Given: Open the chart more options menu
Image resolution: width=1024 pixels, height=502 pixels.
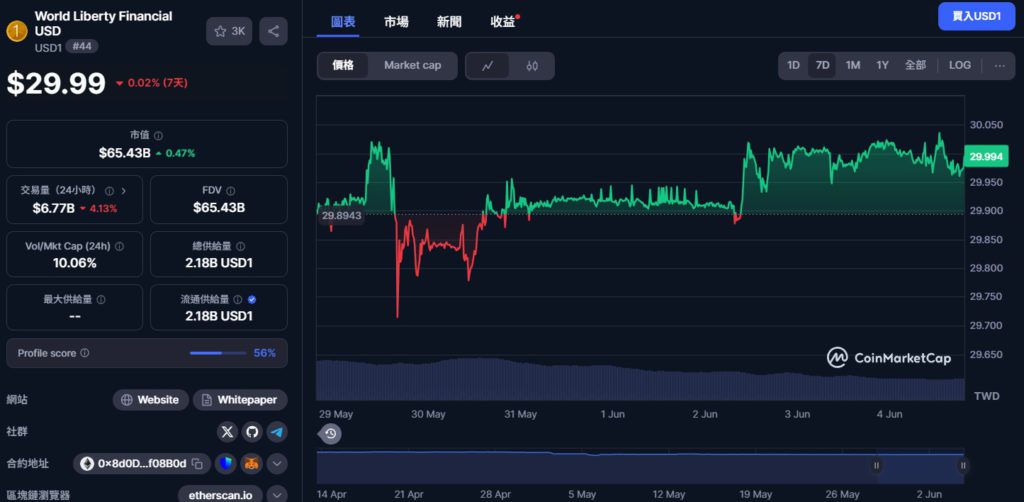Looking at the screenshot, I should [999, 66].
